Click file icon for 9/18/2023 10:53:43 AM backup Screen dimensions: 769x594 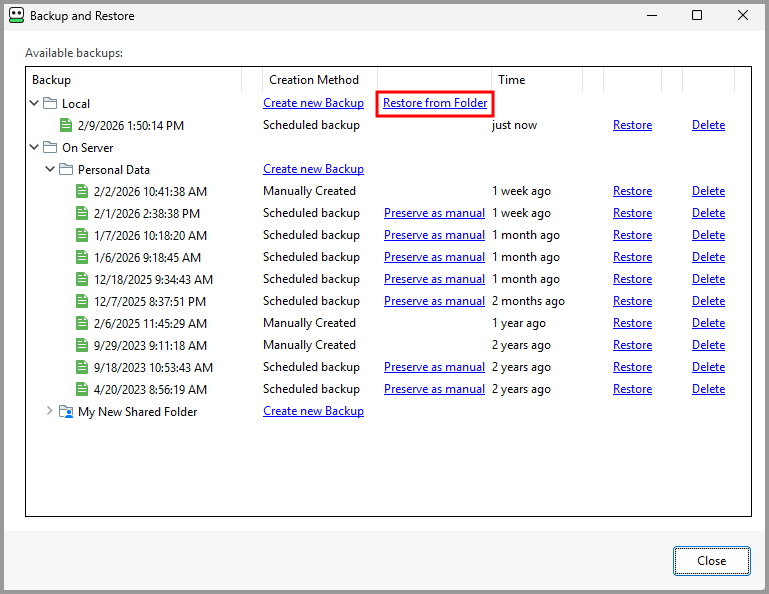point(82,367)
